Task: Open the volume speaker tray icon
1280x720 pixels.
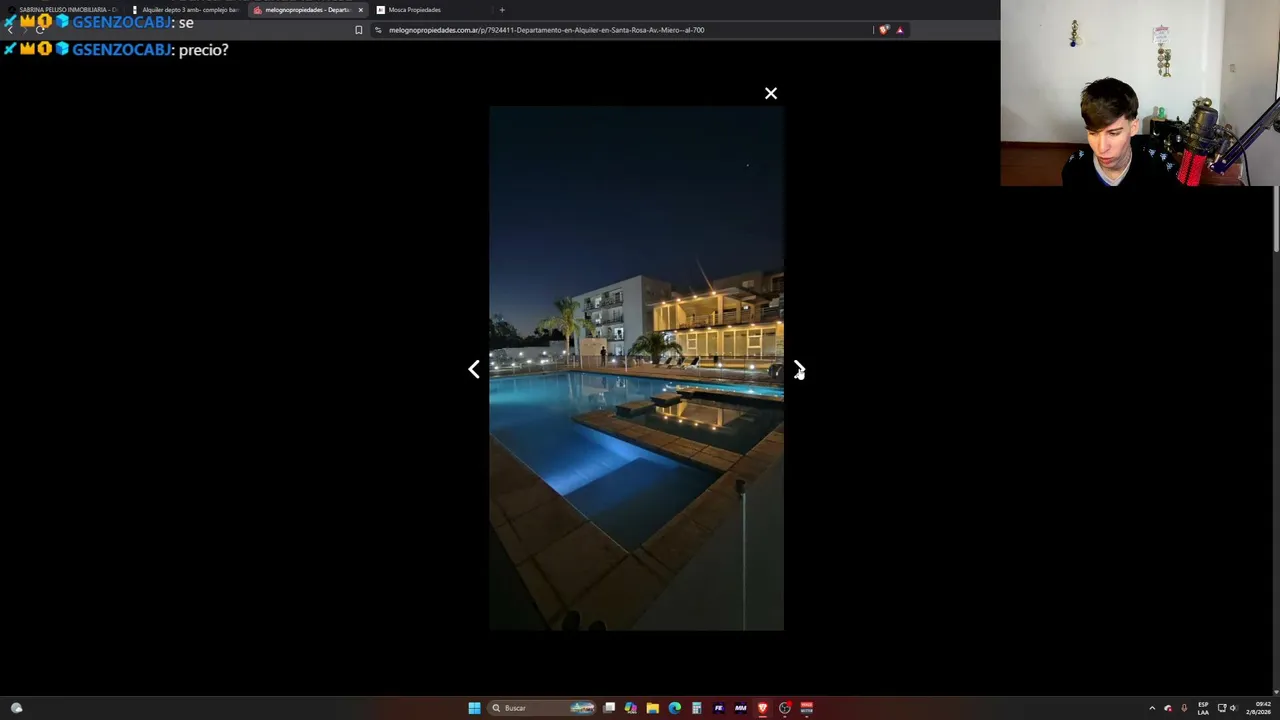Action: click(x=1232, y=708)
